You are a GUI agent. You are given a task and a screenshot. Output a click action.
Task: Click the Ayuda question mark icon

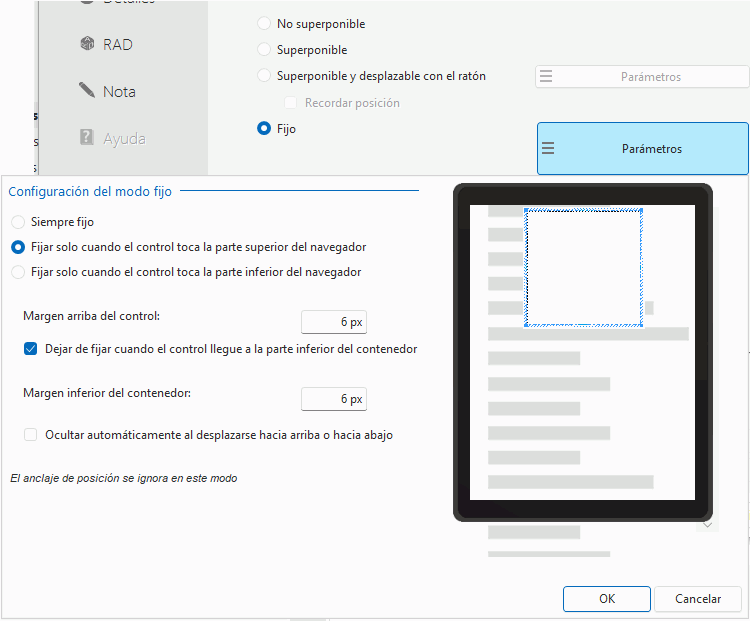click(87, 137)
